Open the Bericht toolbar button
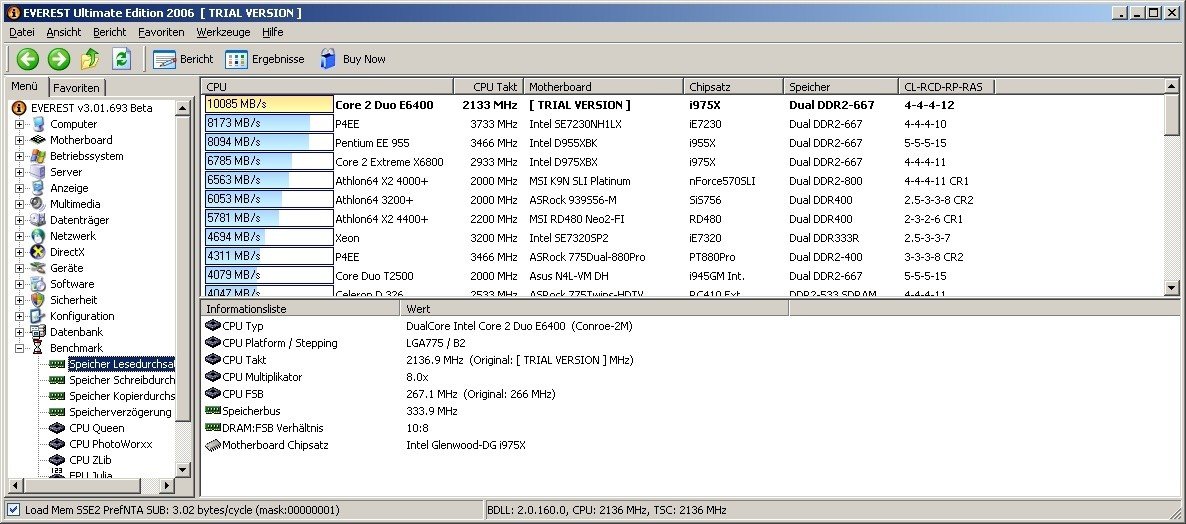This screenshot has height=524, width=1186. point(183,59)
